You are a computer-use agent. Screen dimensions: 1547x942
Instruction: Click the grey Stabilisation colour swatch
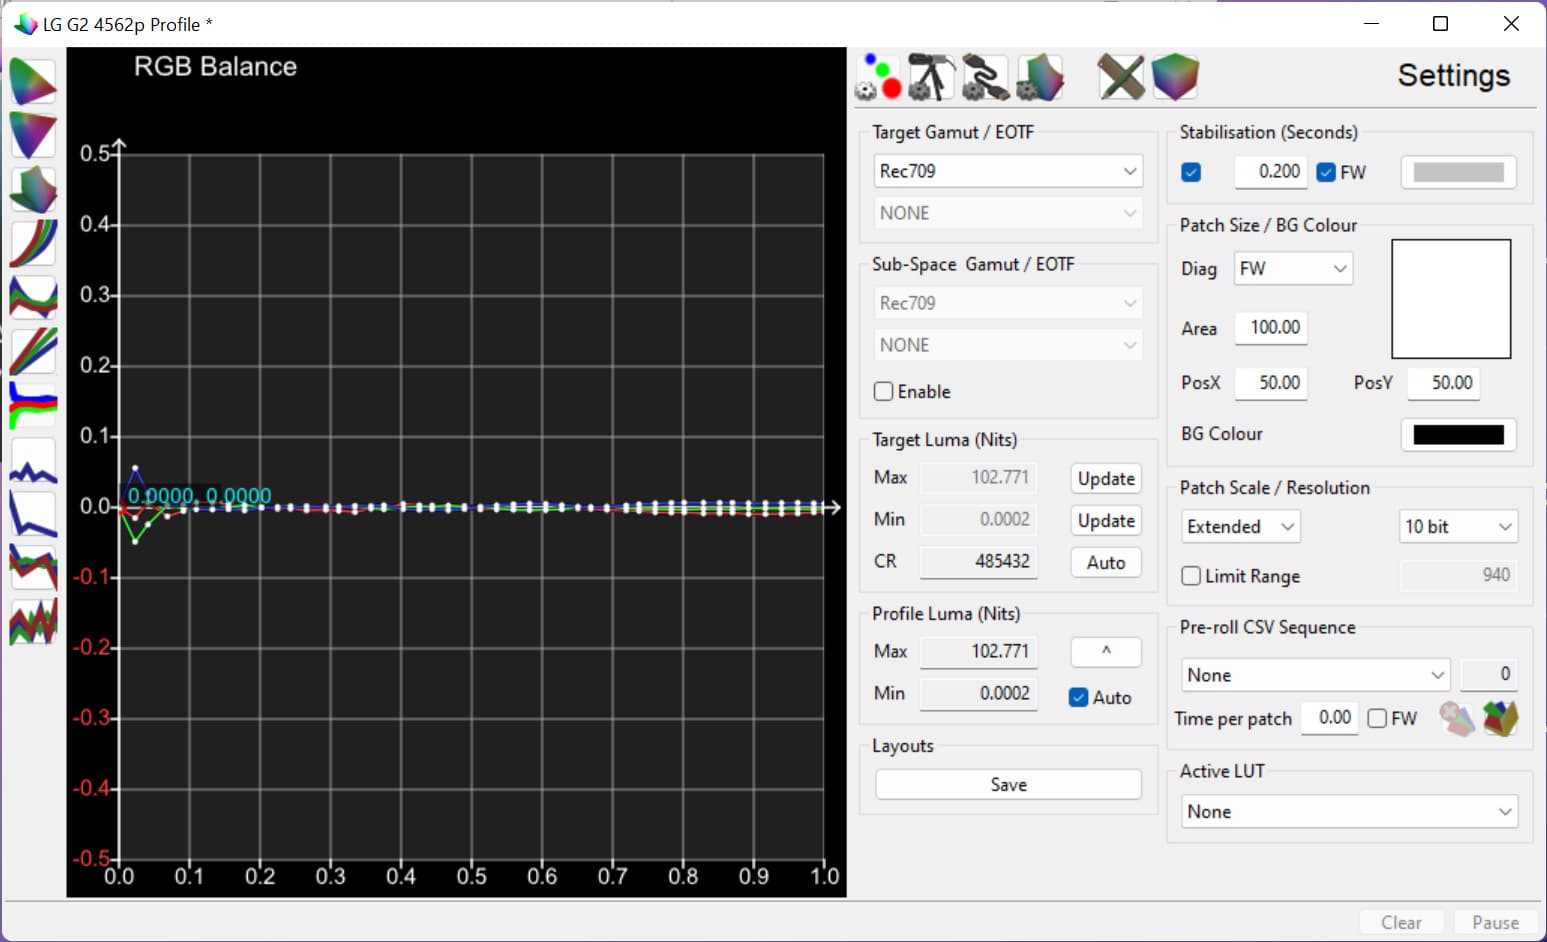coord(1458,172)
